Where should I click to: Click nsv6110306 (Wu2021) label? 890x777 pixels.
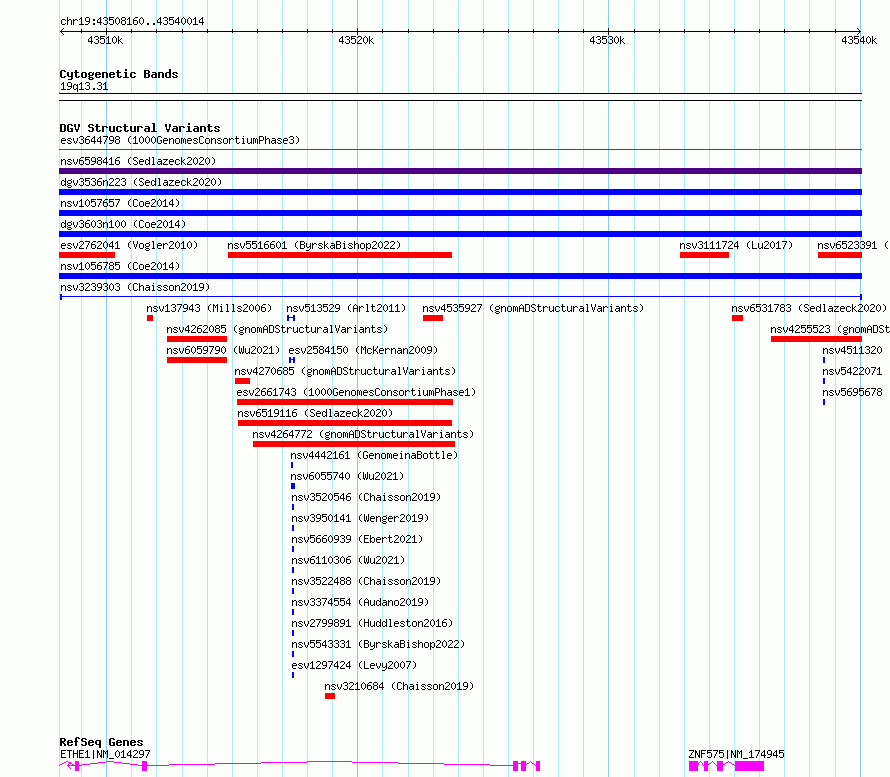(348, 560)
